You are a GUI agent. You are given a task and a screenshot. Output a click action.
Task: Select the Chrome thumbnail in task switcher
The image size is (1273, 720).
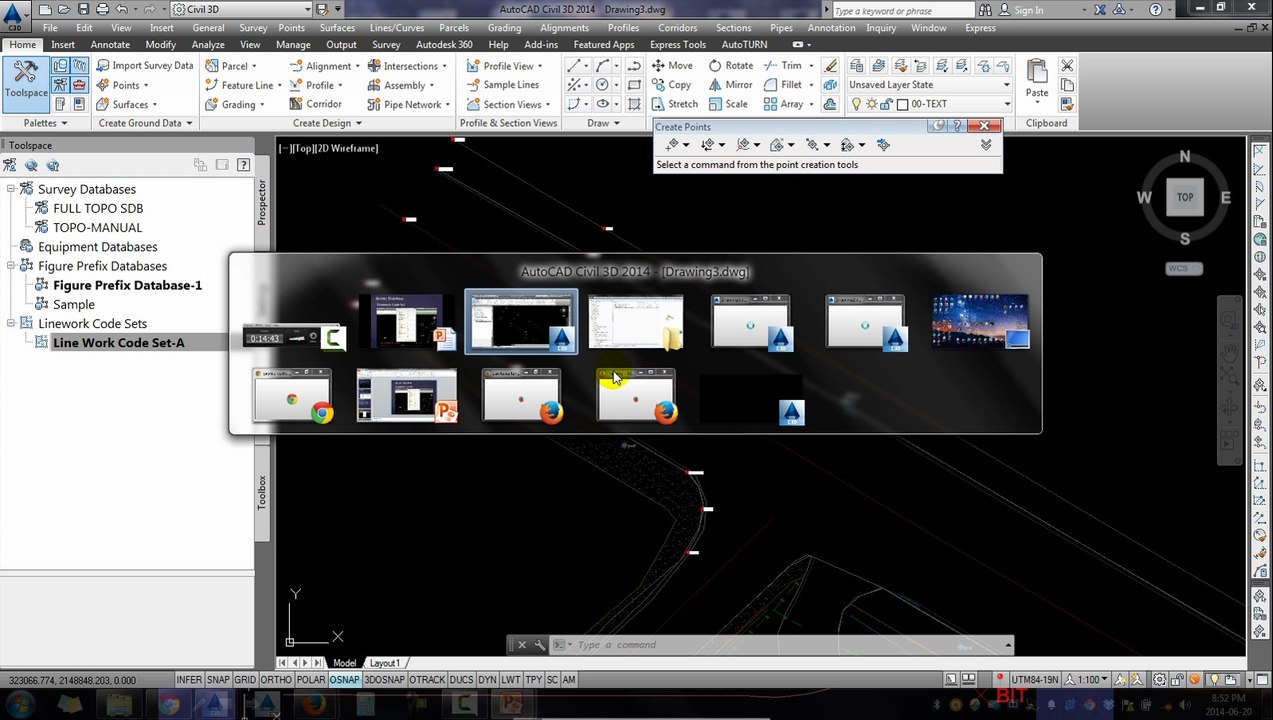(293, 396)
